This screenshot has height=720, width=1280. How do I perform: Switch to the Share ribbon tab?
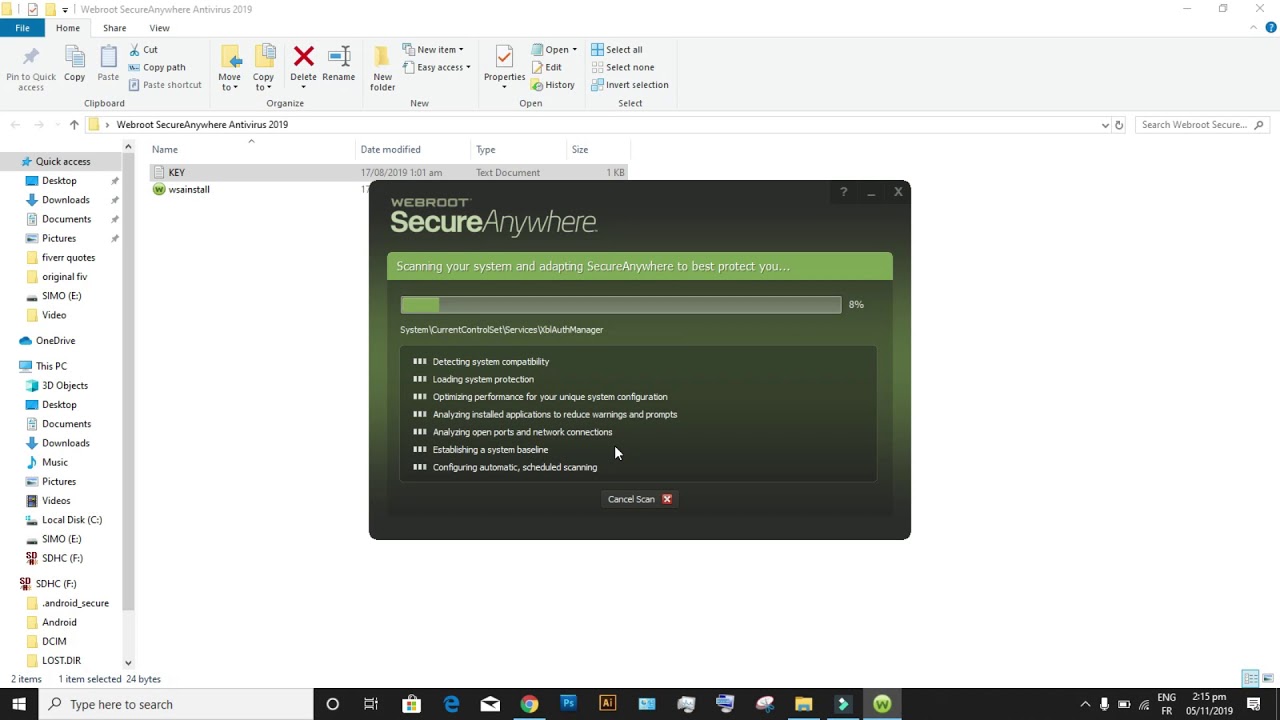[x=114, y=28]
